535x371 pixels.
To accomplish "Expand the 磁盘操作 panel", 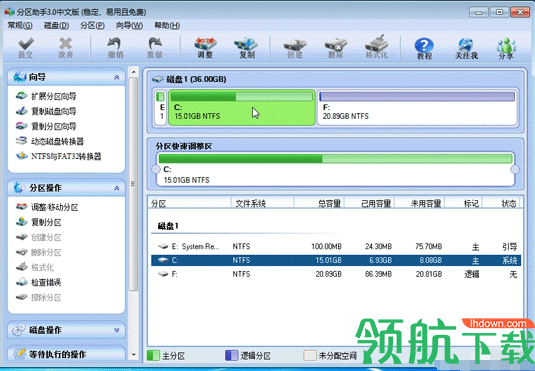I will pyautogui.click(x=116, y=330).
